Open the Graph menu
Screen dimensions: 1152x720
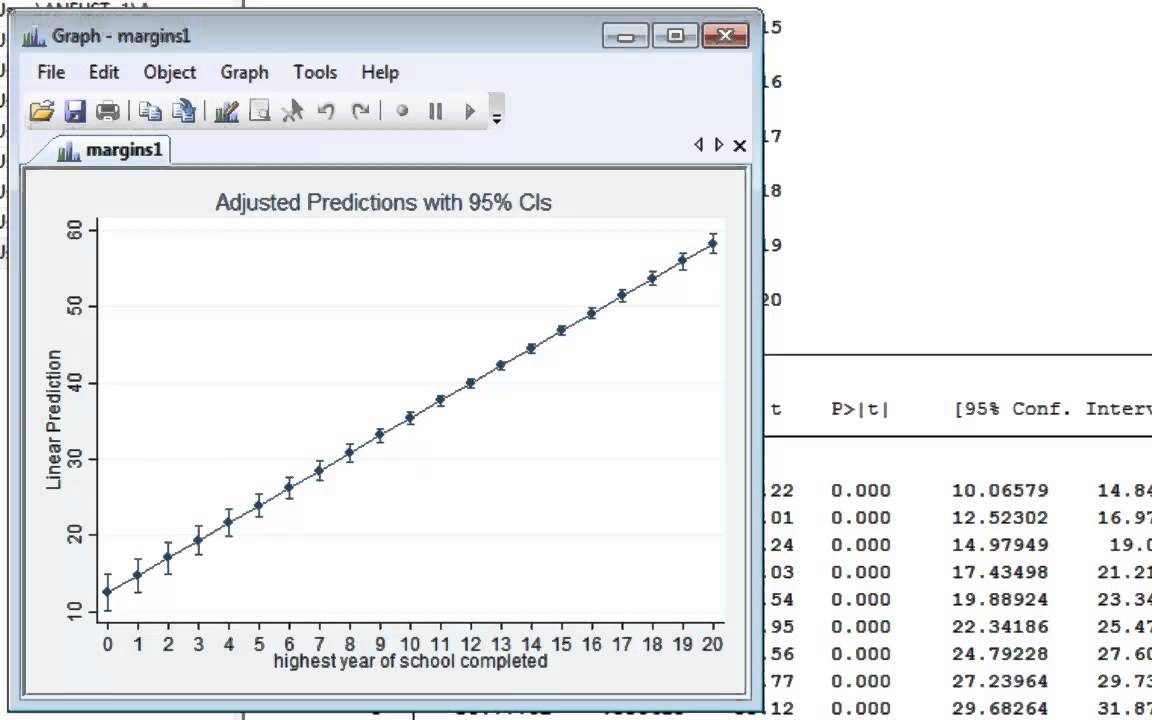pos(245,72)
